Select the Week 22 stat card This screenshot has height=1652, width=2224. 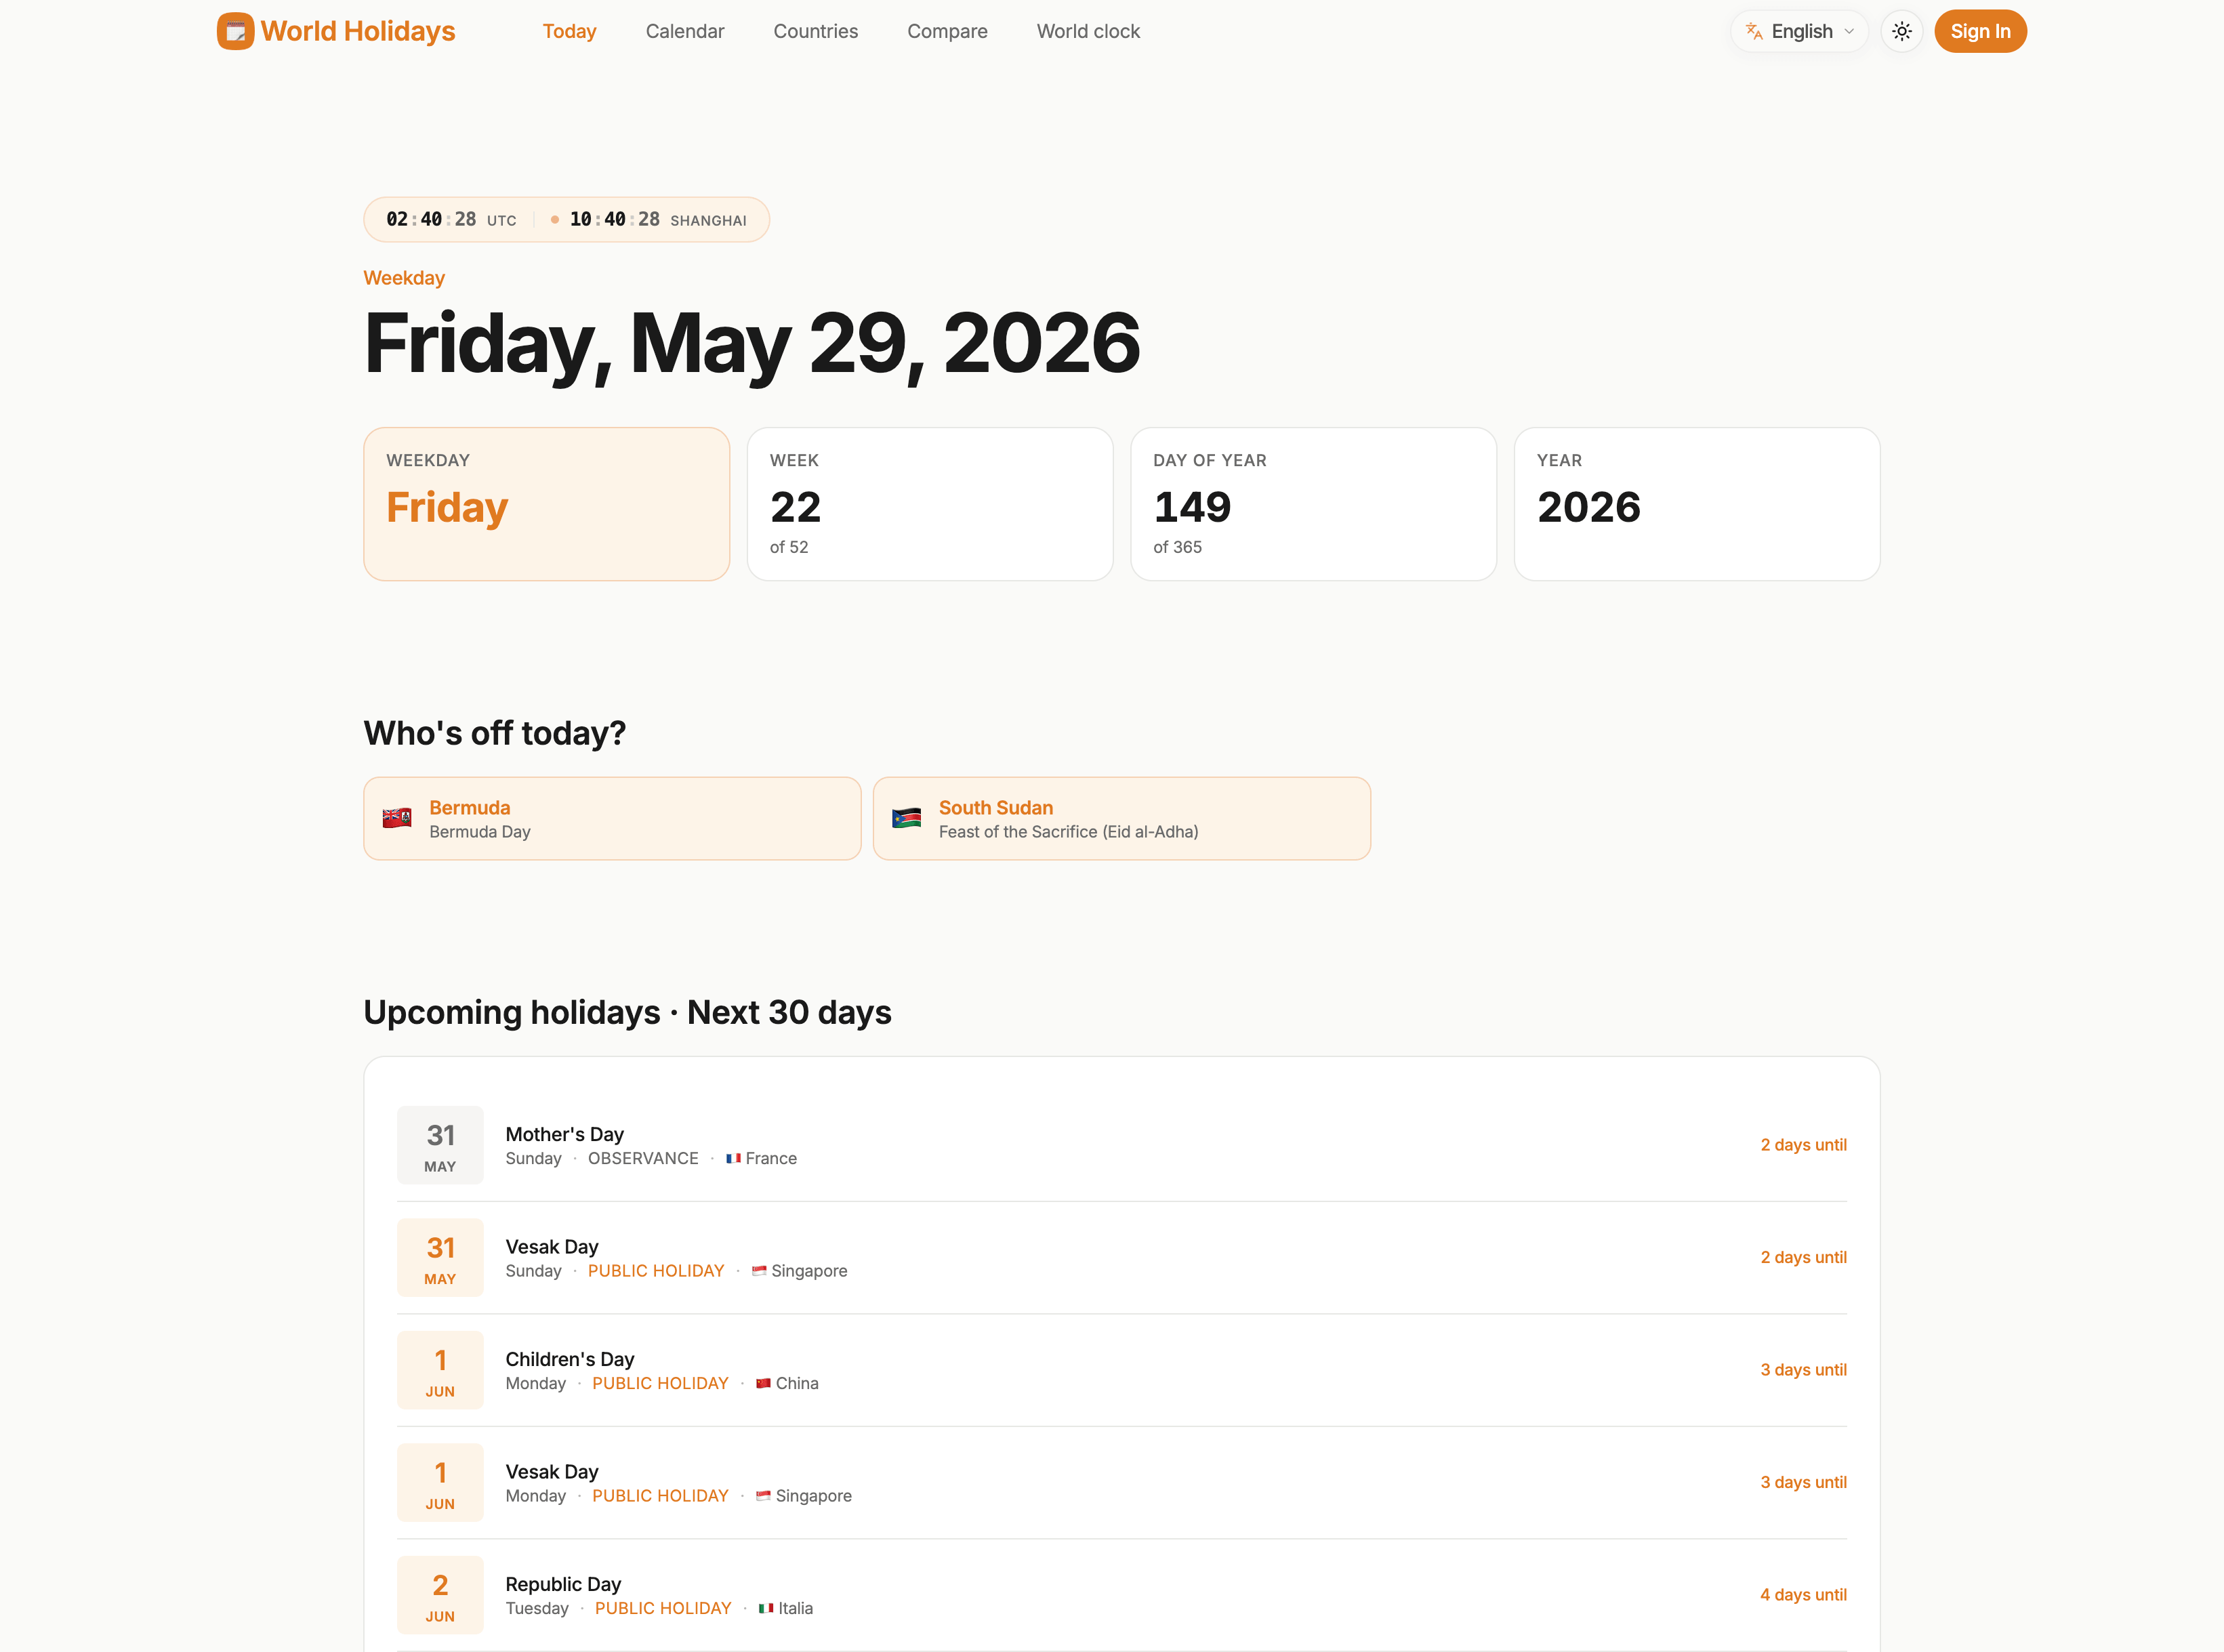click(930, 504)
